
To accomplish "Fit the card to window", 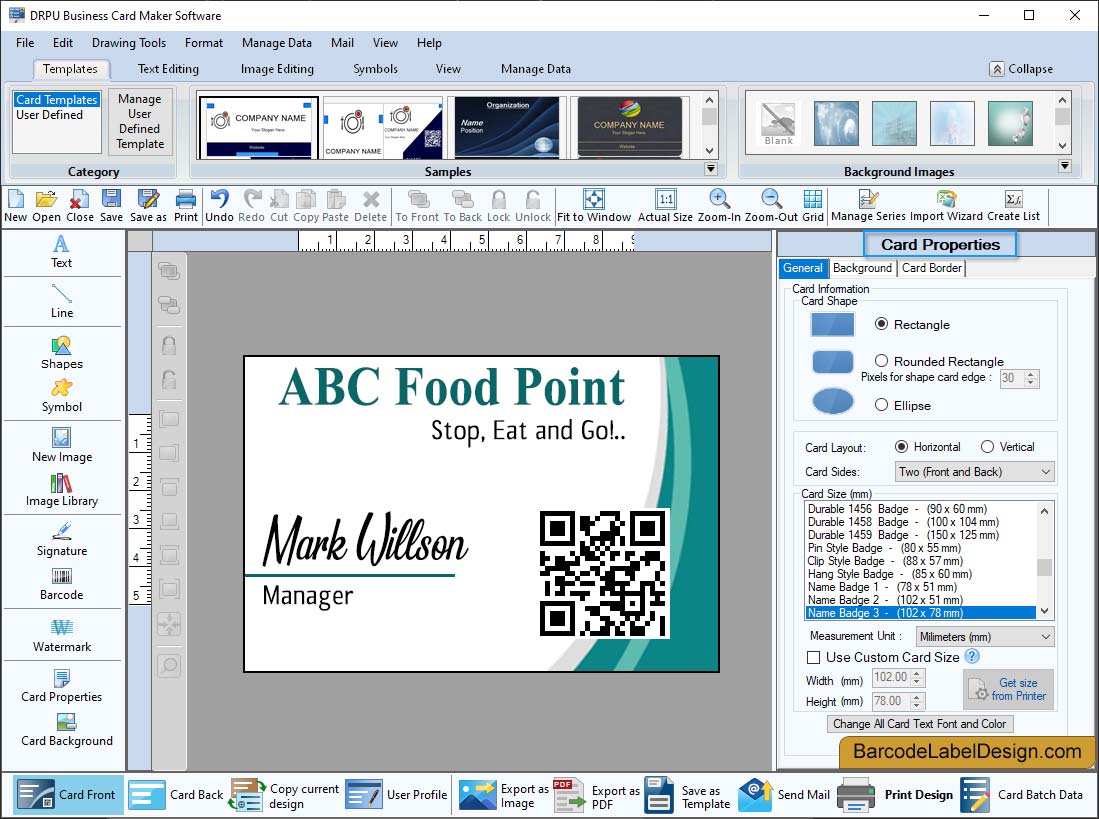I will (594, 207).
